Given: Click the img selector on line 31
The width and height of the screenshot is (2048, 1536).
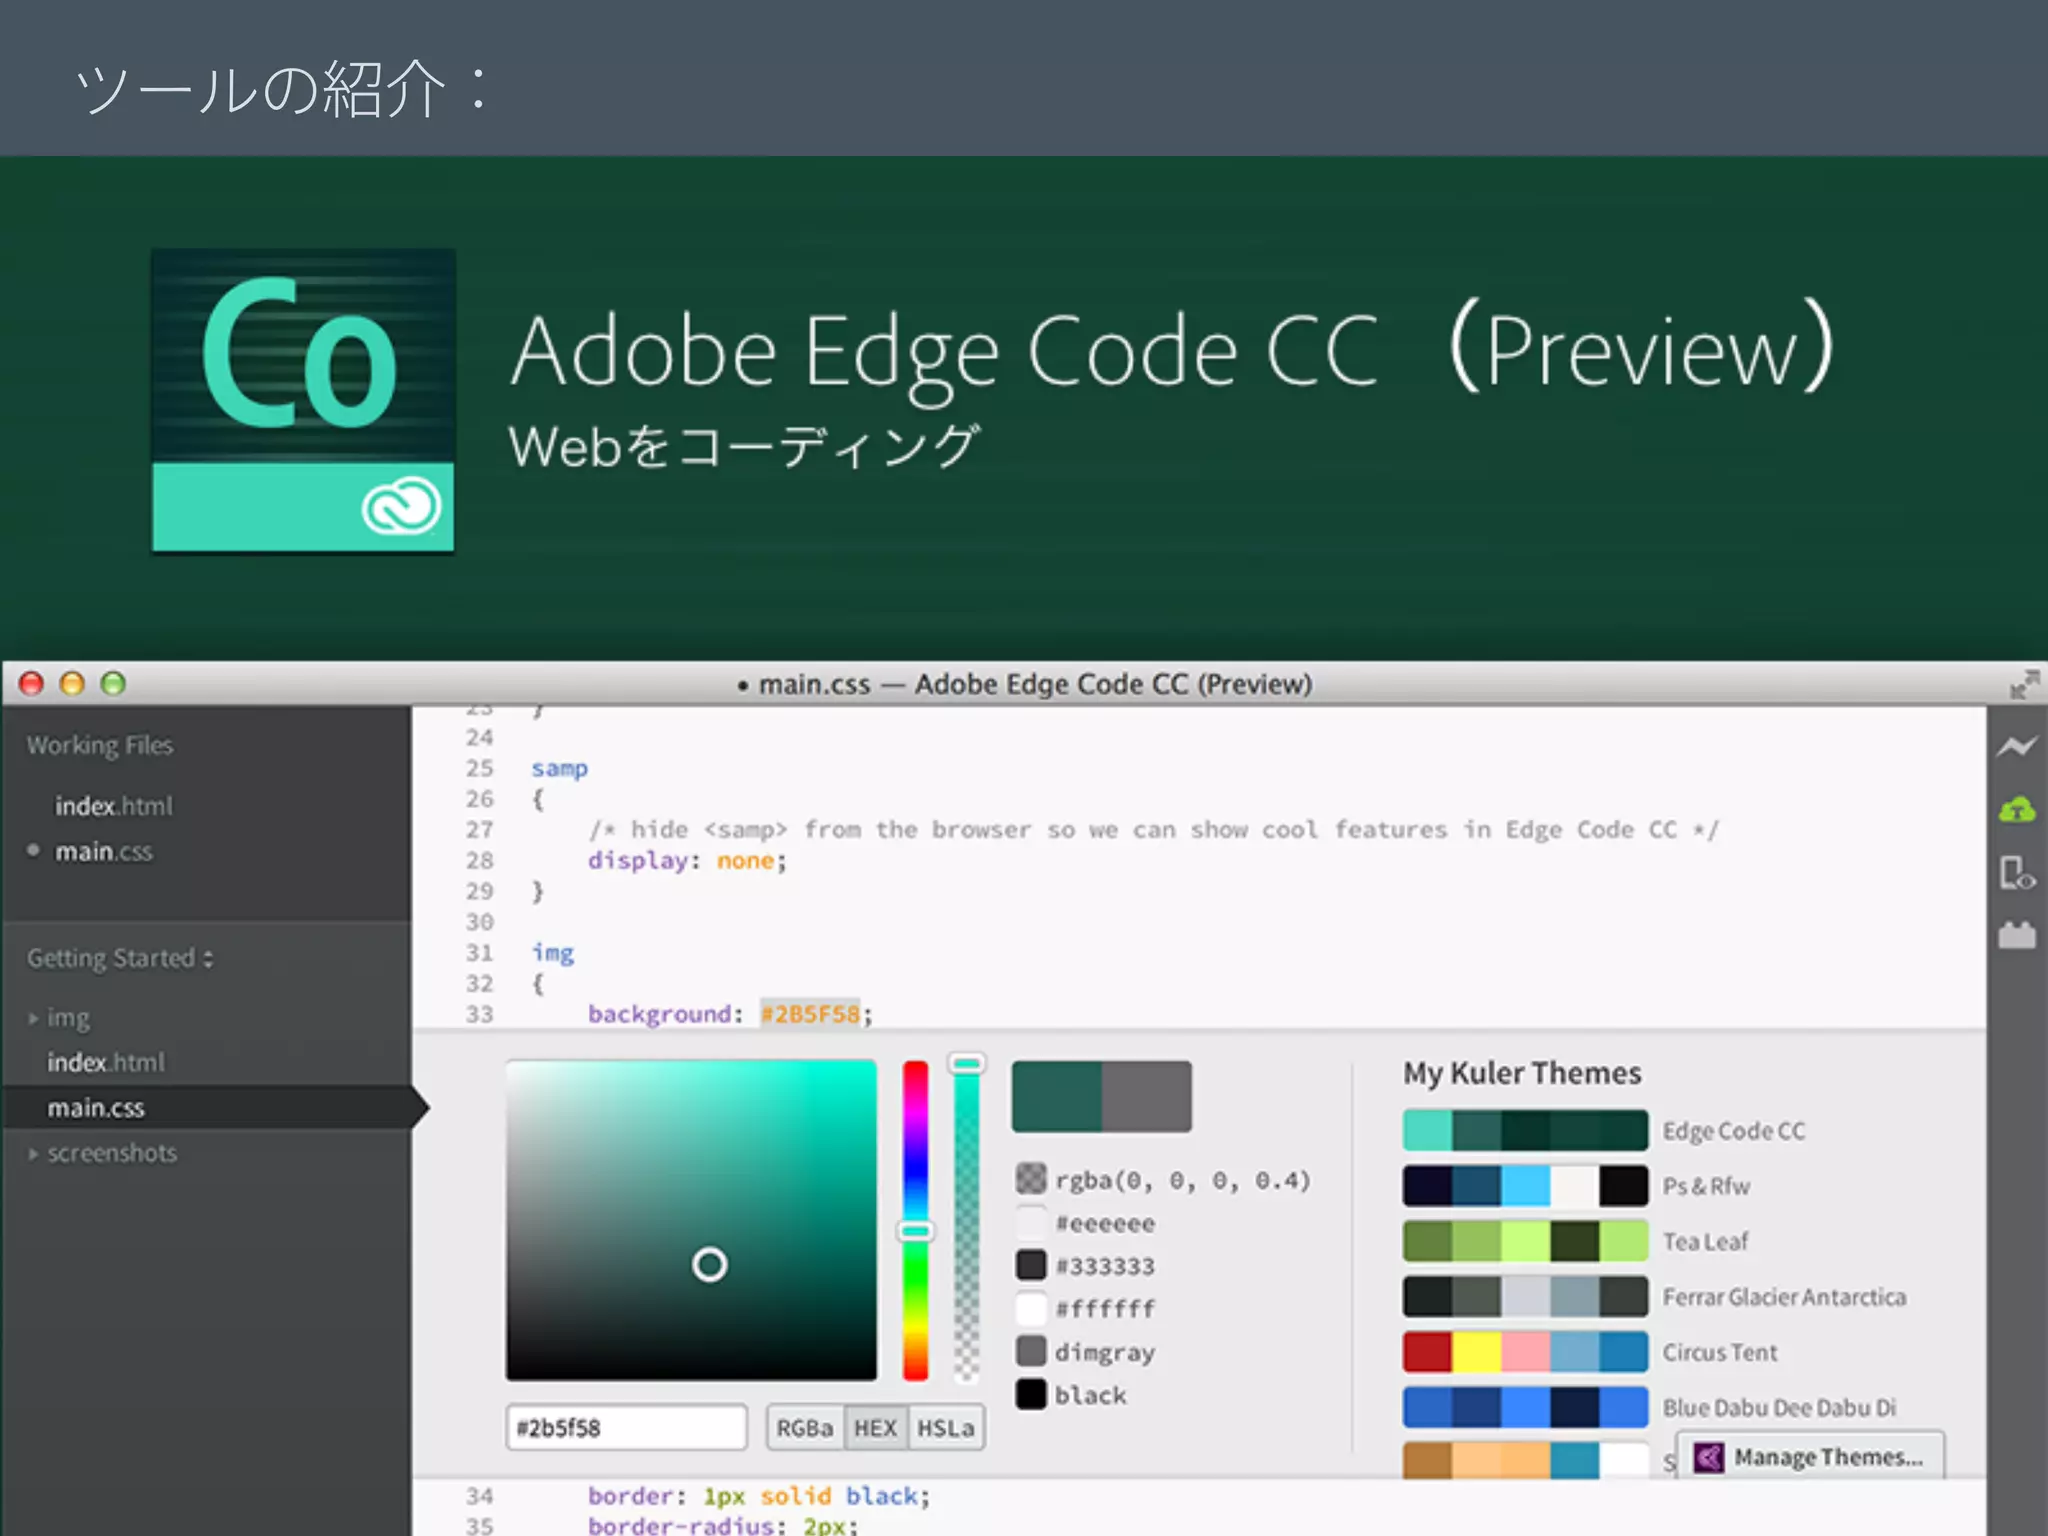Looking at the screenshot, I should click(553, 953).
